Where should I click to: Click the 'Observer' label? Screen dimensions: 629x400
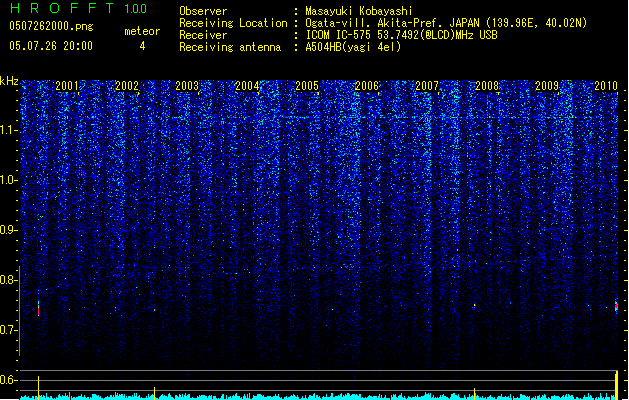(x=203, y=11)
